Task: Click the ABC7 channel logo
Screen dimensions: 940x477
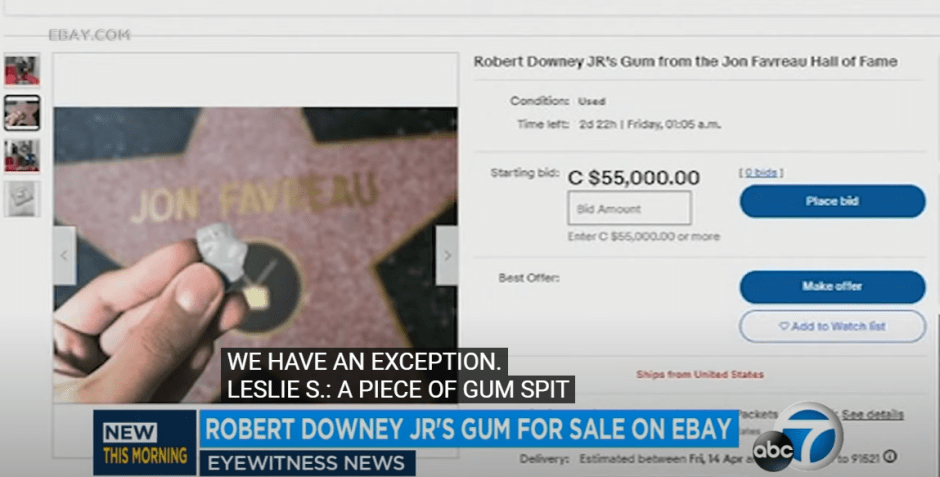Action: [798, 437]
